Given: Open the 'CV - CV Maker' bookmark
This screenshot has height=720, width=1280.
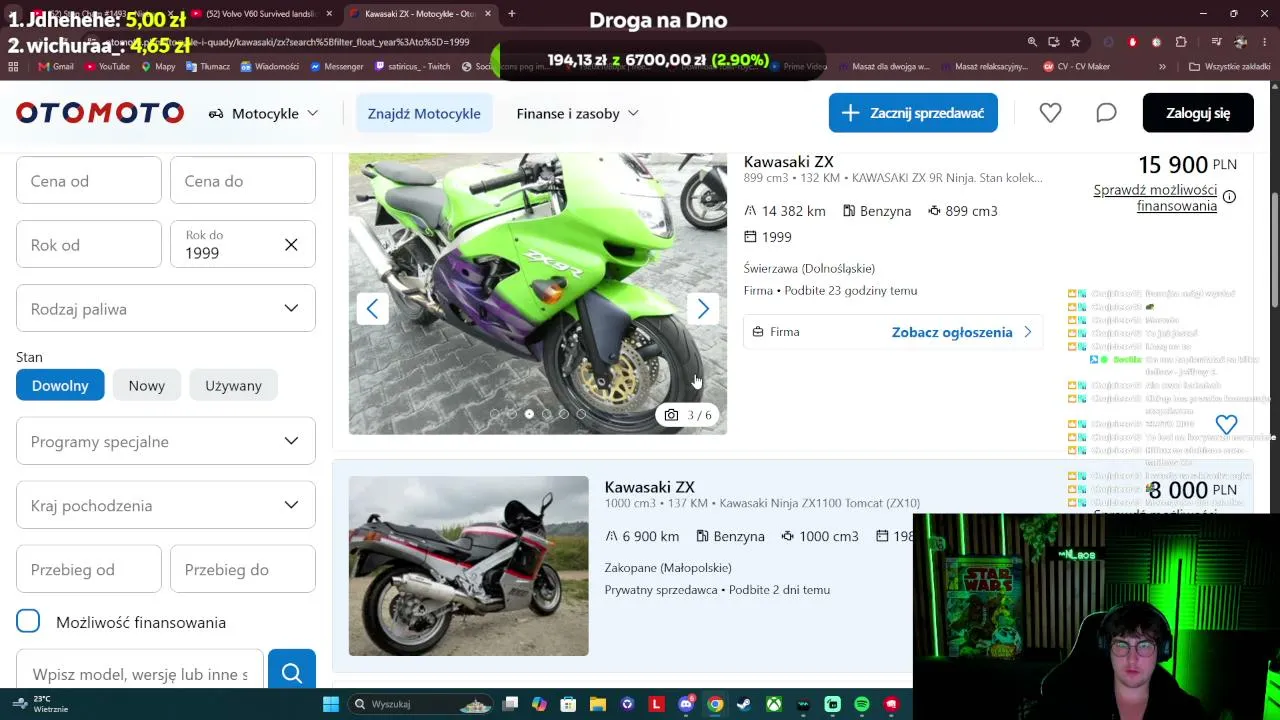Looking at the screenshot, I should pos(1076,67).
